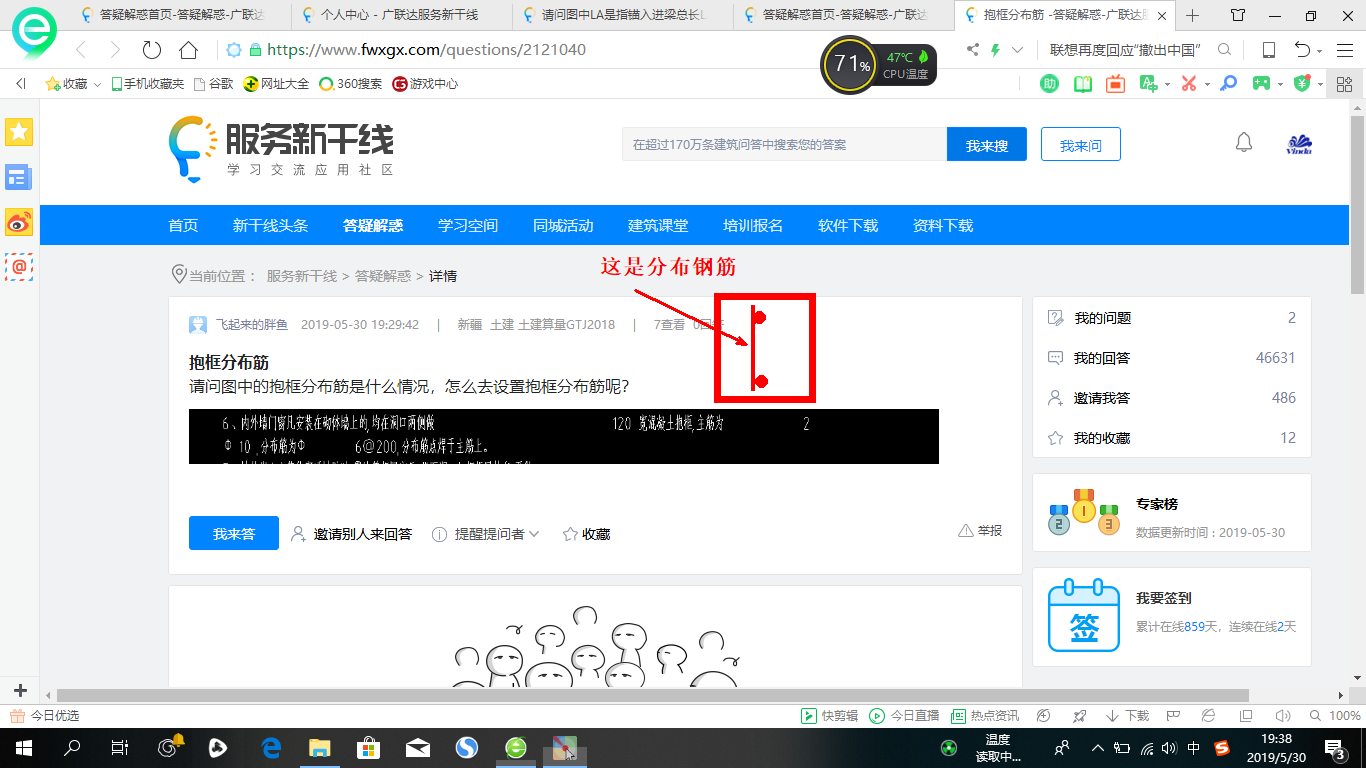Click the question drawing image thumbnail
Image resolution: width=1366 pixels, height=768 pixels.
click(x=564, y=436)
